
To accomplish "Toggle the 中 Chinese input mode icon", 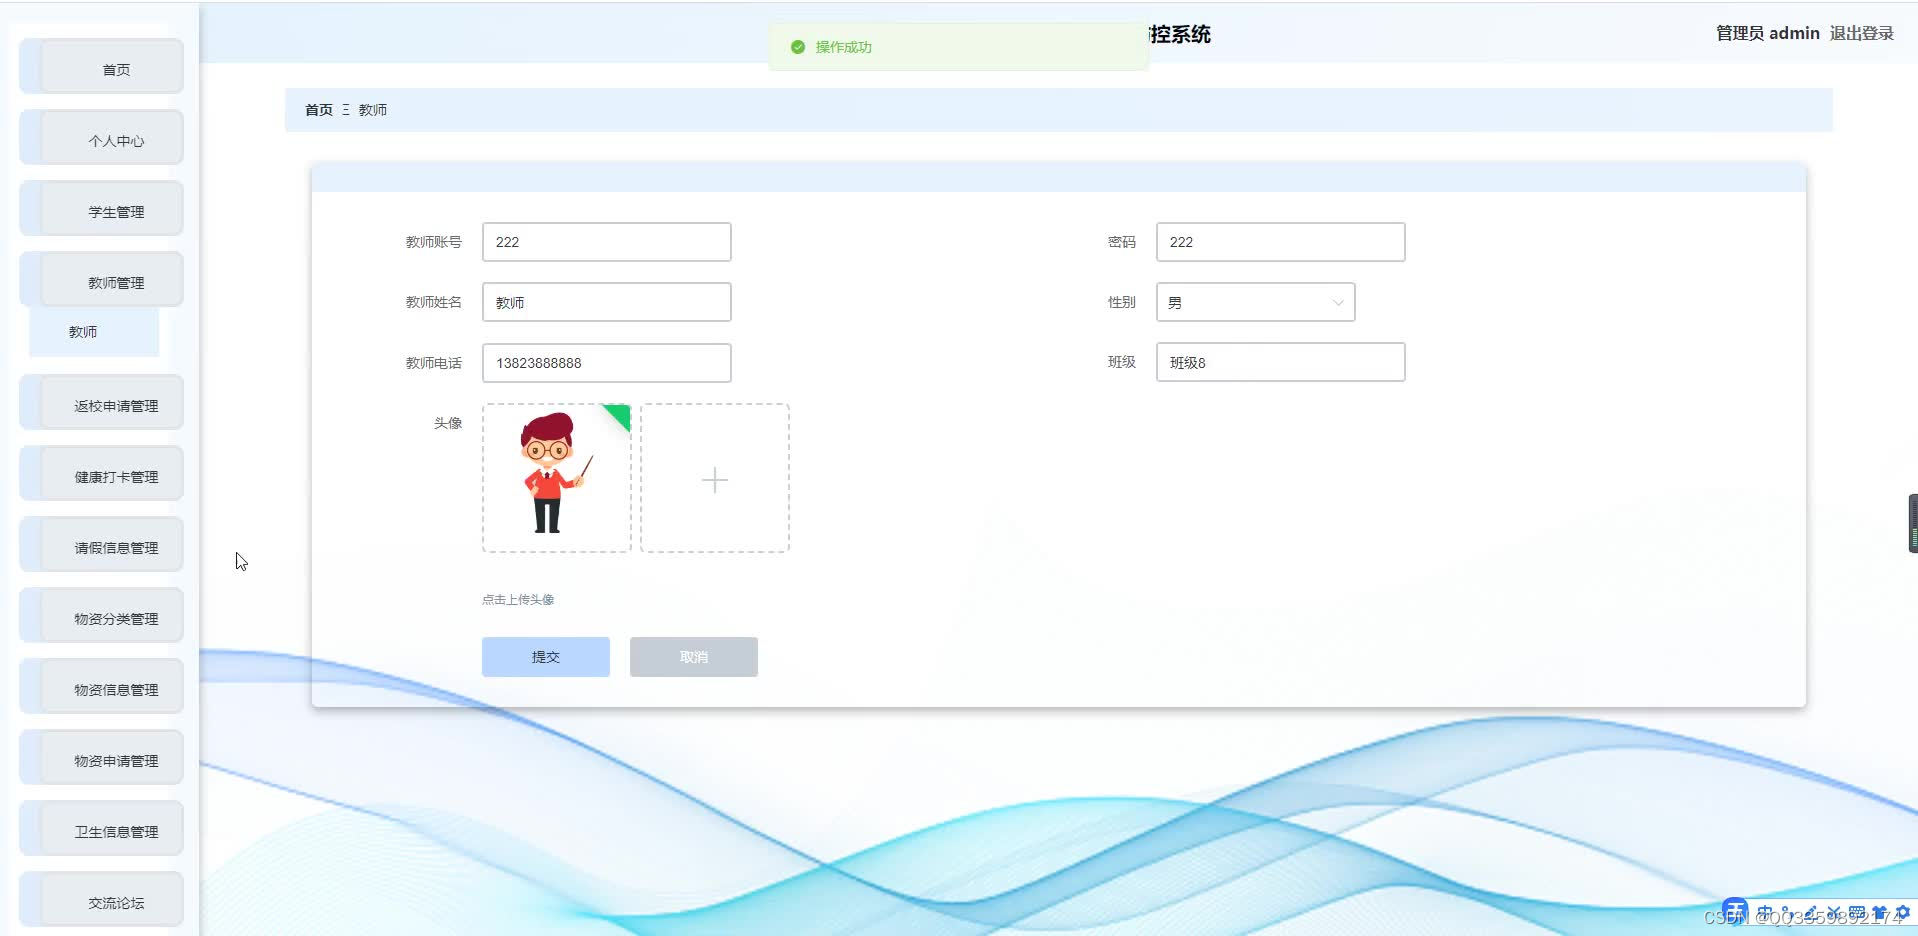I will 1765,912.
